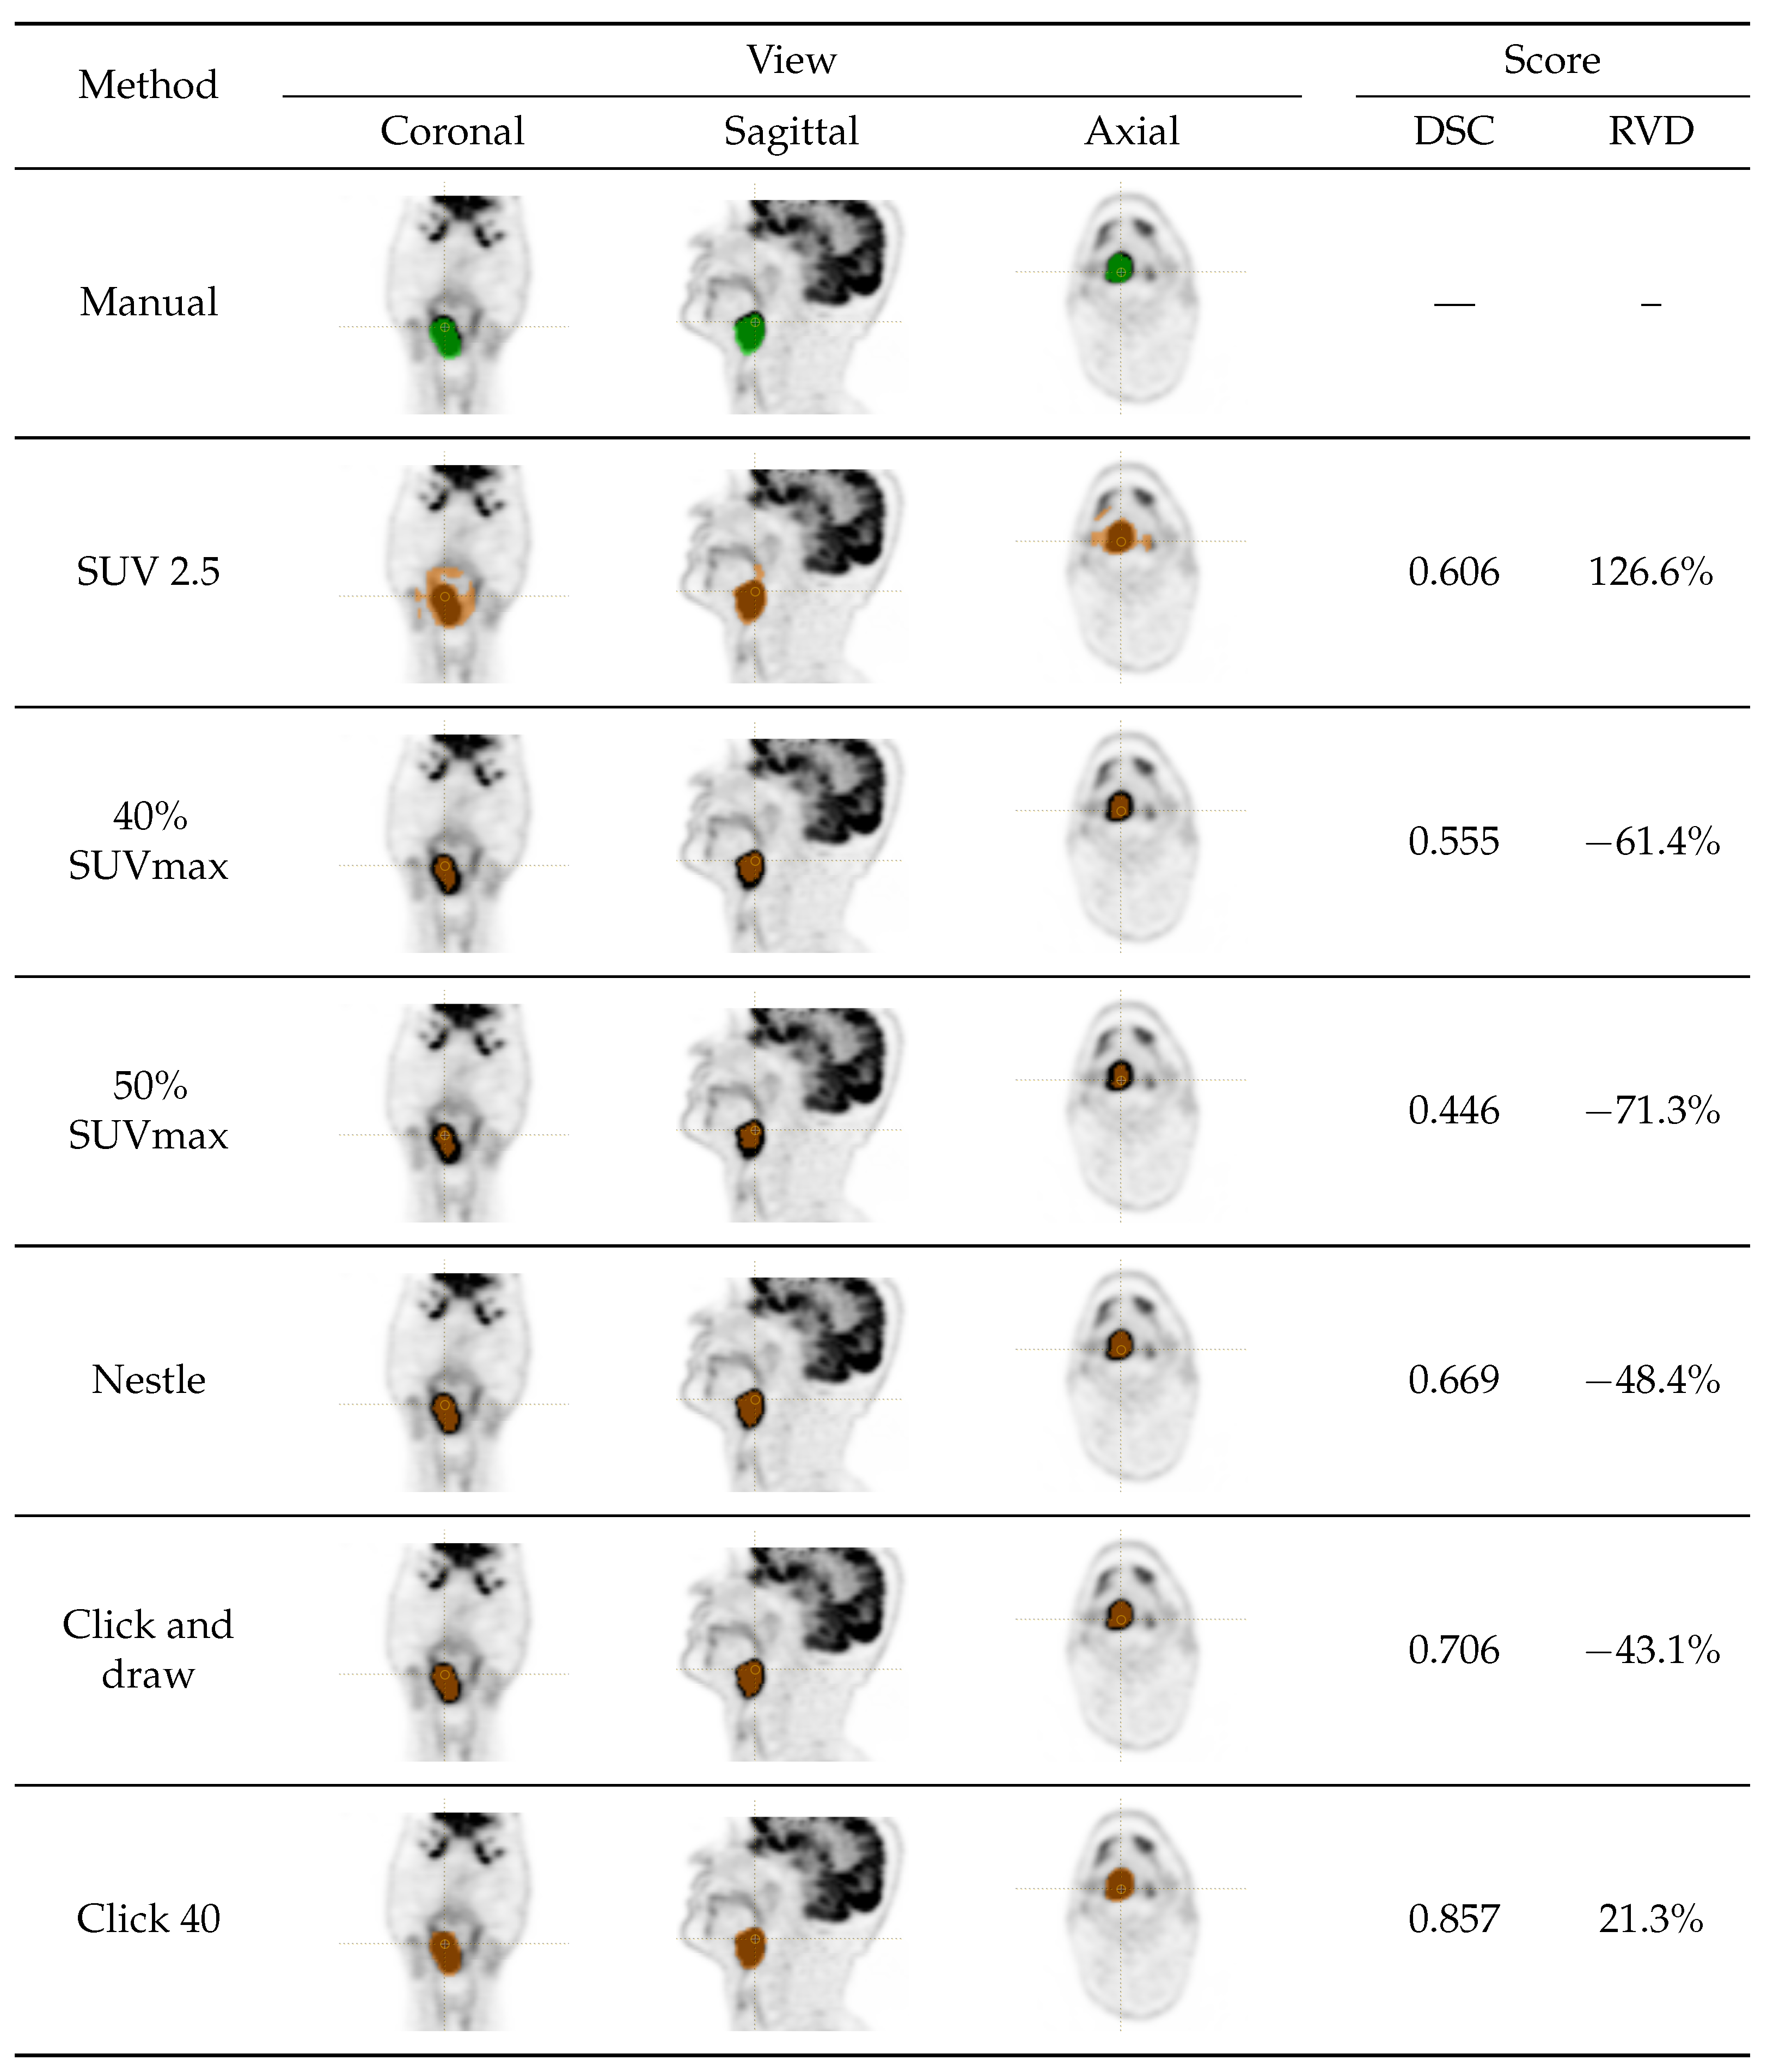This screenshot has height=2072, width=1767.
Task: Click the Method column header
Action: click(x=148, y=85)
